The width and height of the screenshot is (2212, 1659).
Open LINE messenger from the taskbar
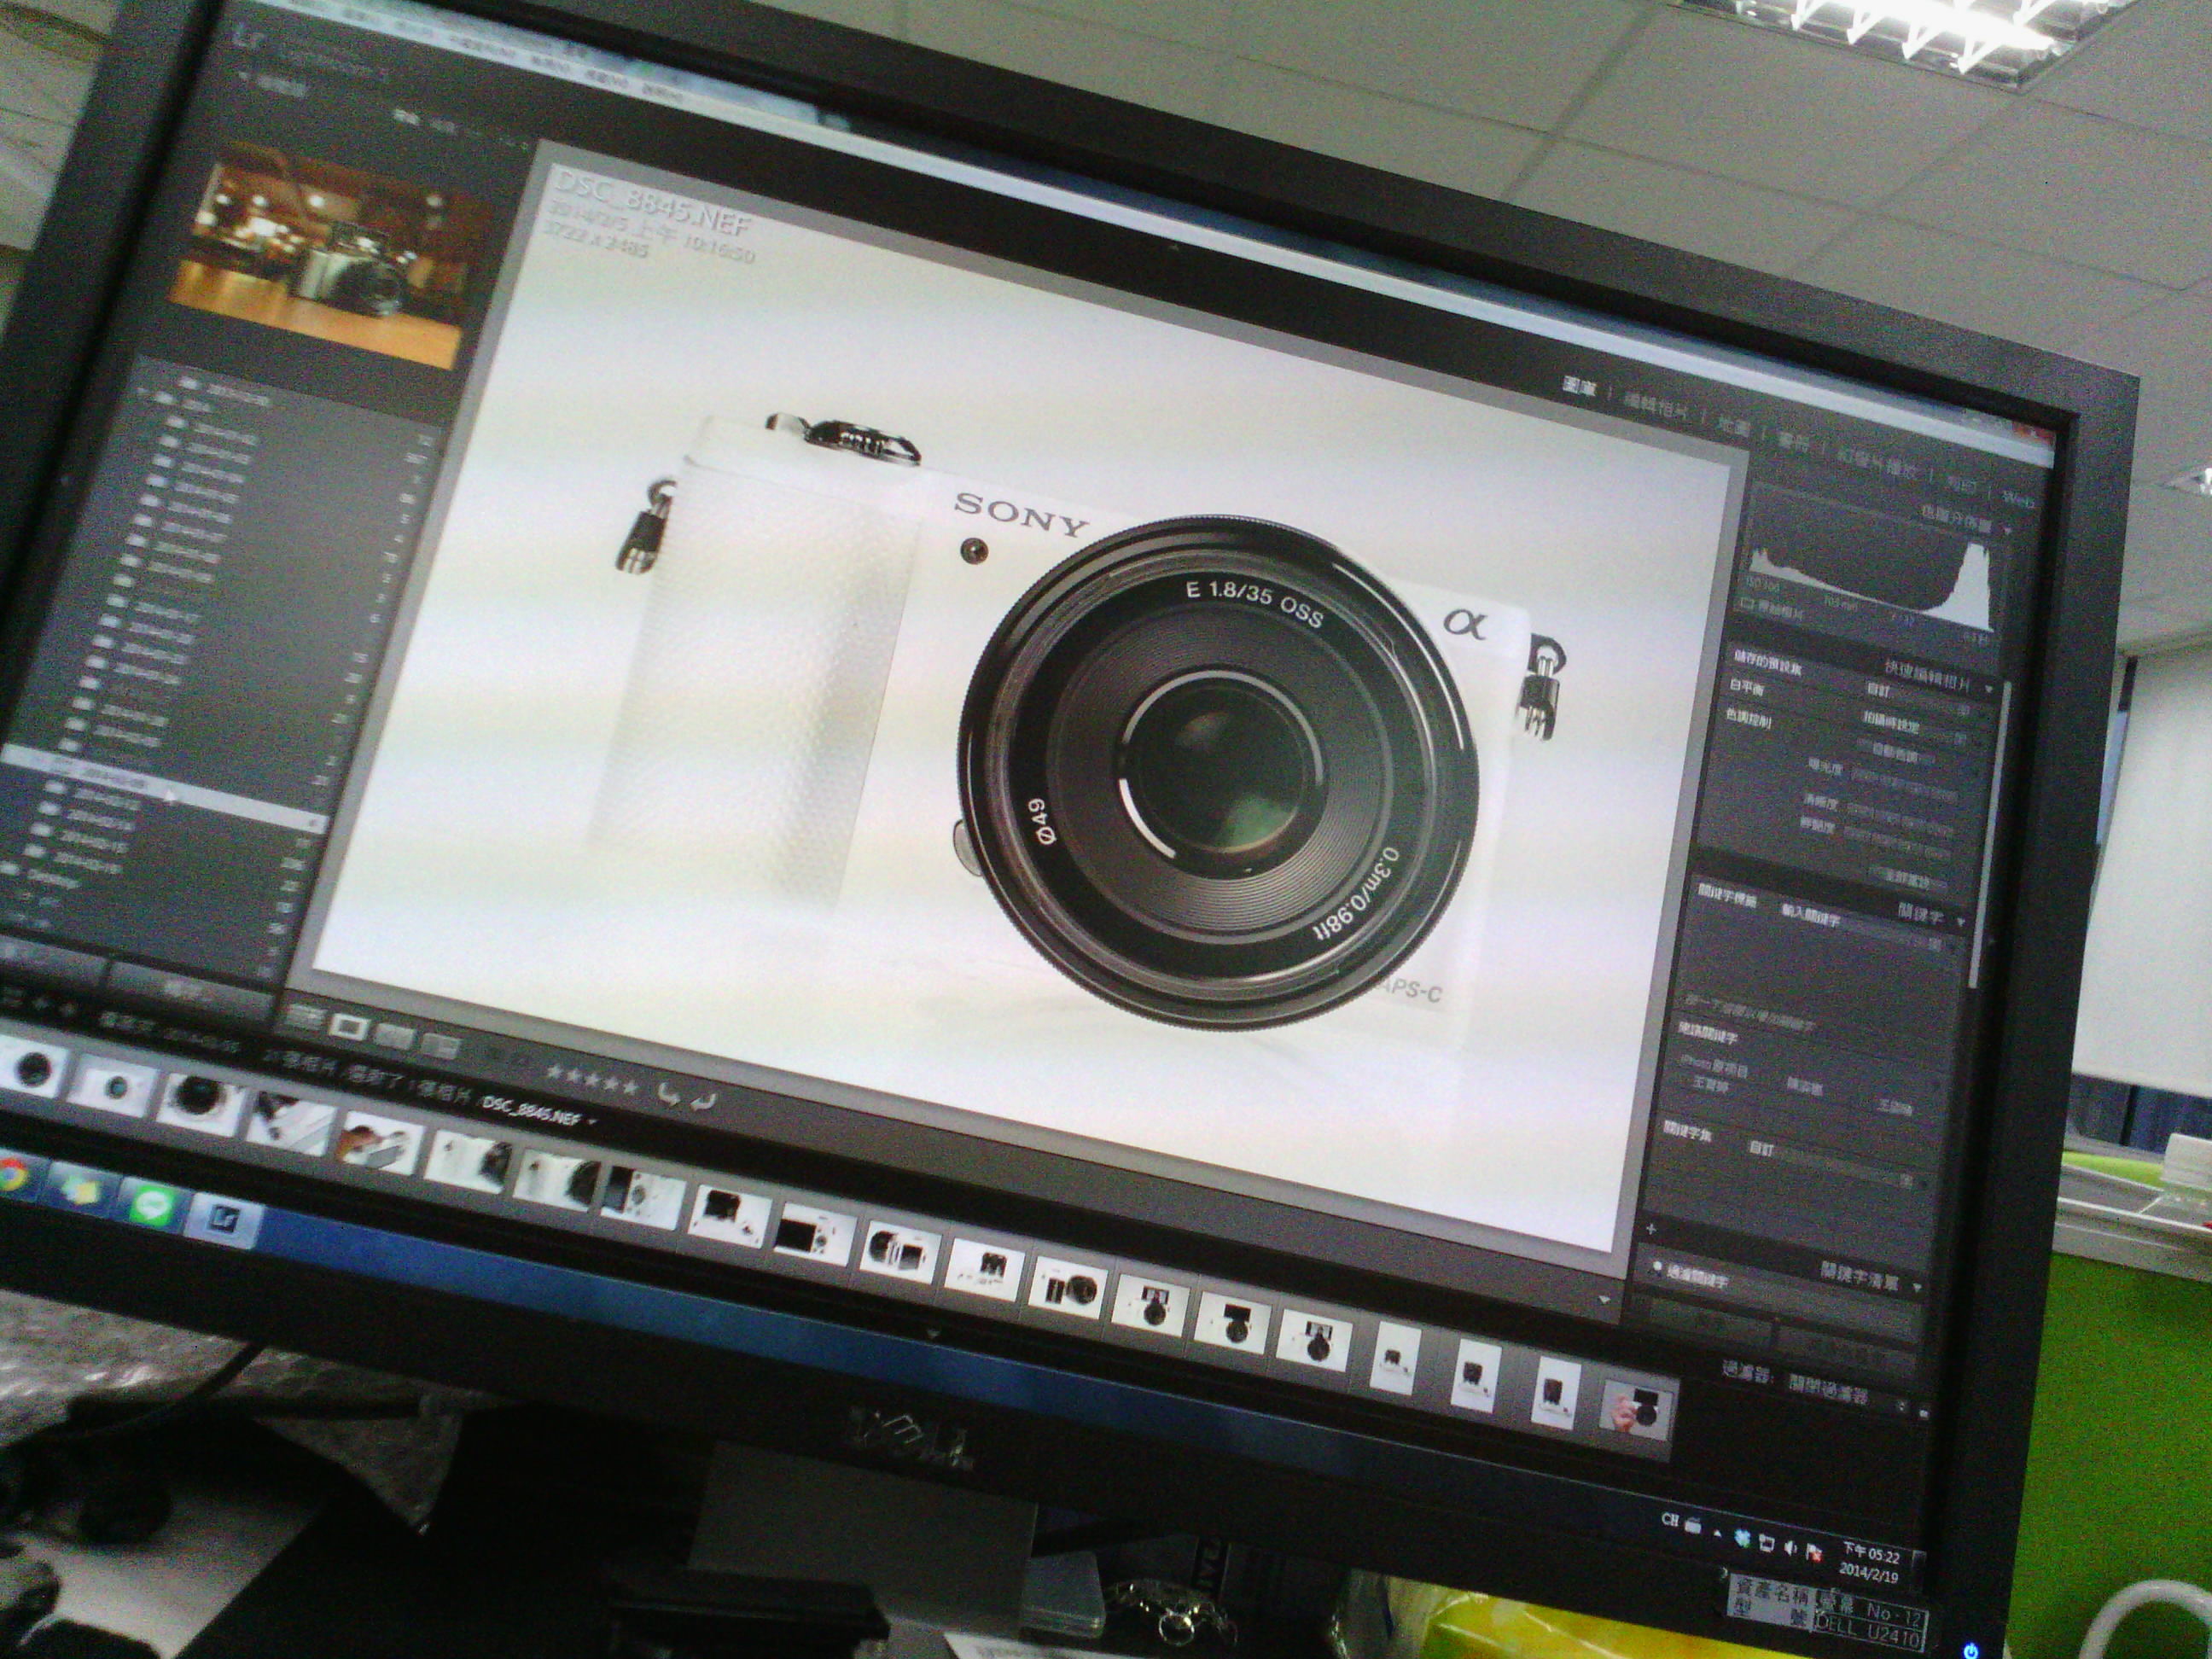(151, 1207)
